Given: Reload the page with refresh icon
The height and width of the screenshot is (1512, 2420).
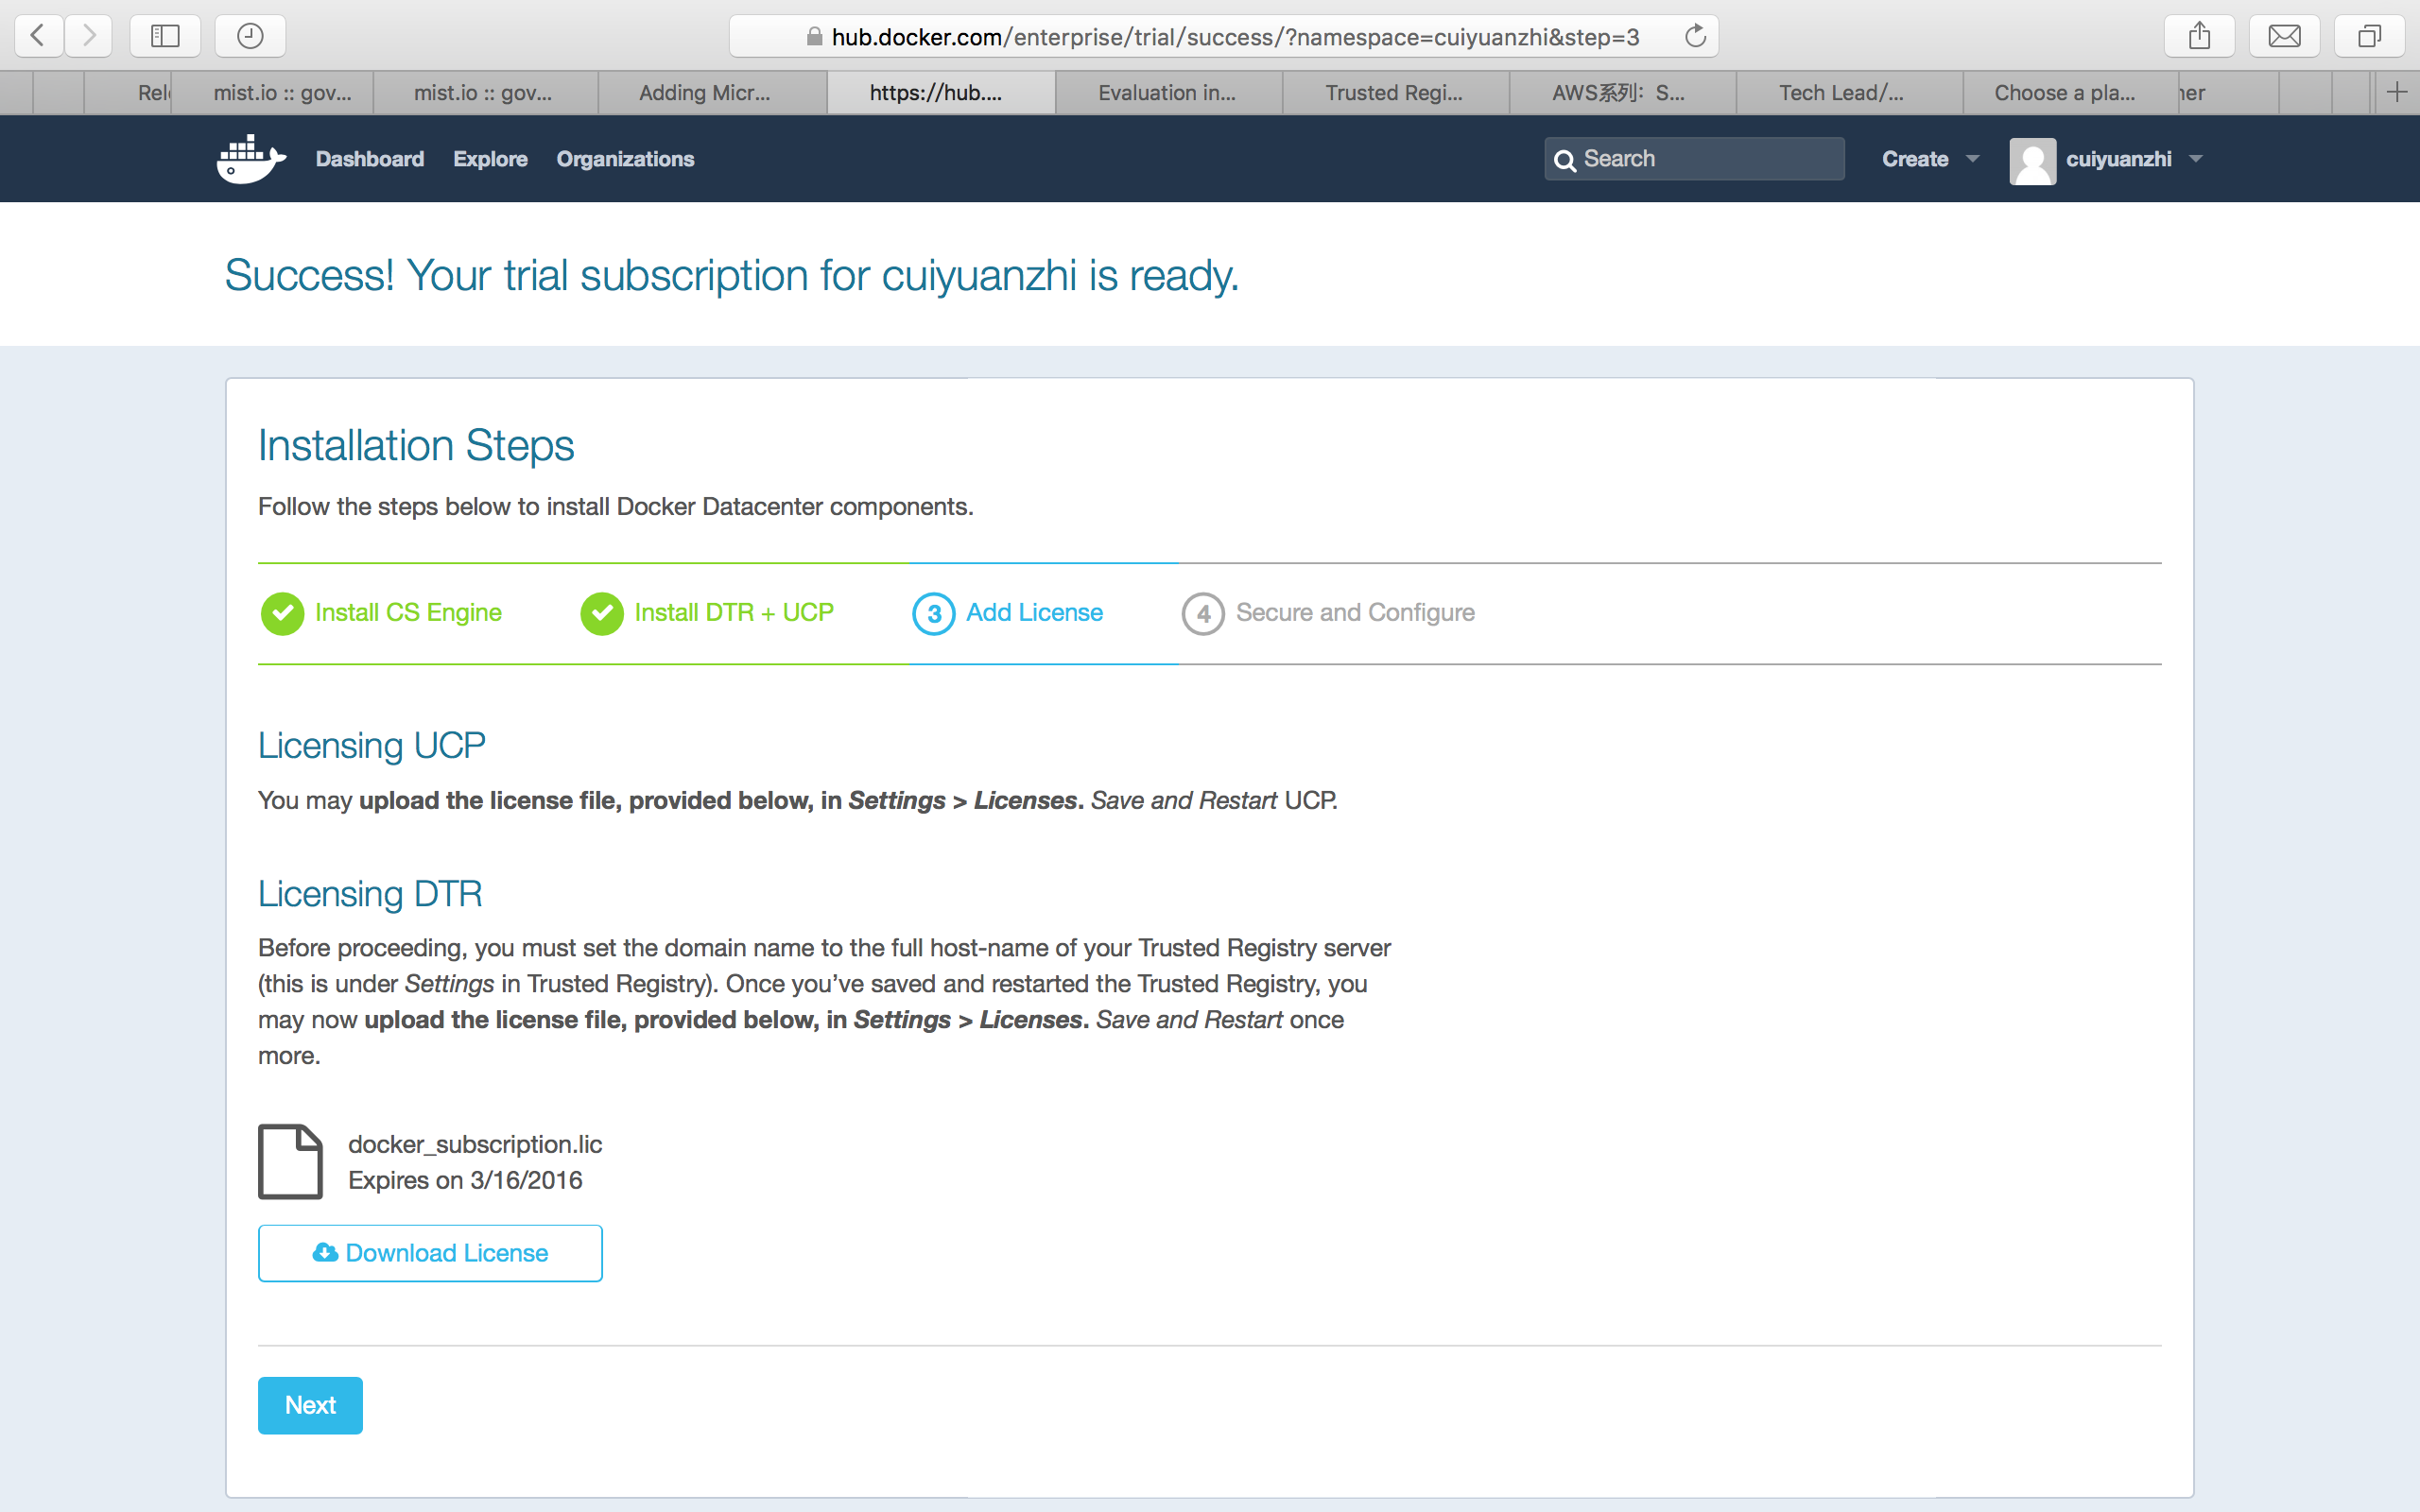Looking at the screenshot, I should tap(1694, 36).
